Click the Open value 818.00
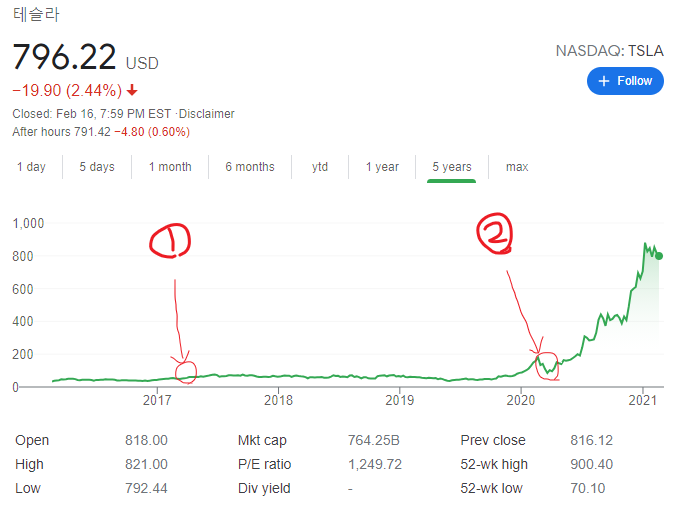This screenshot has width=681, height=510. (146, 440)
